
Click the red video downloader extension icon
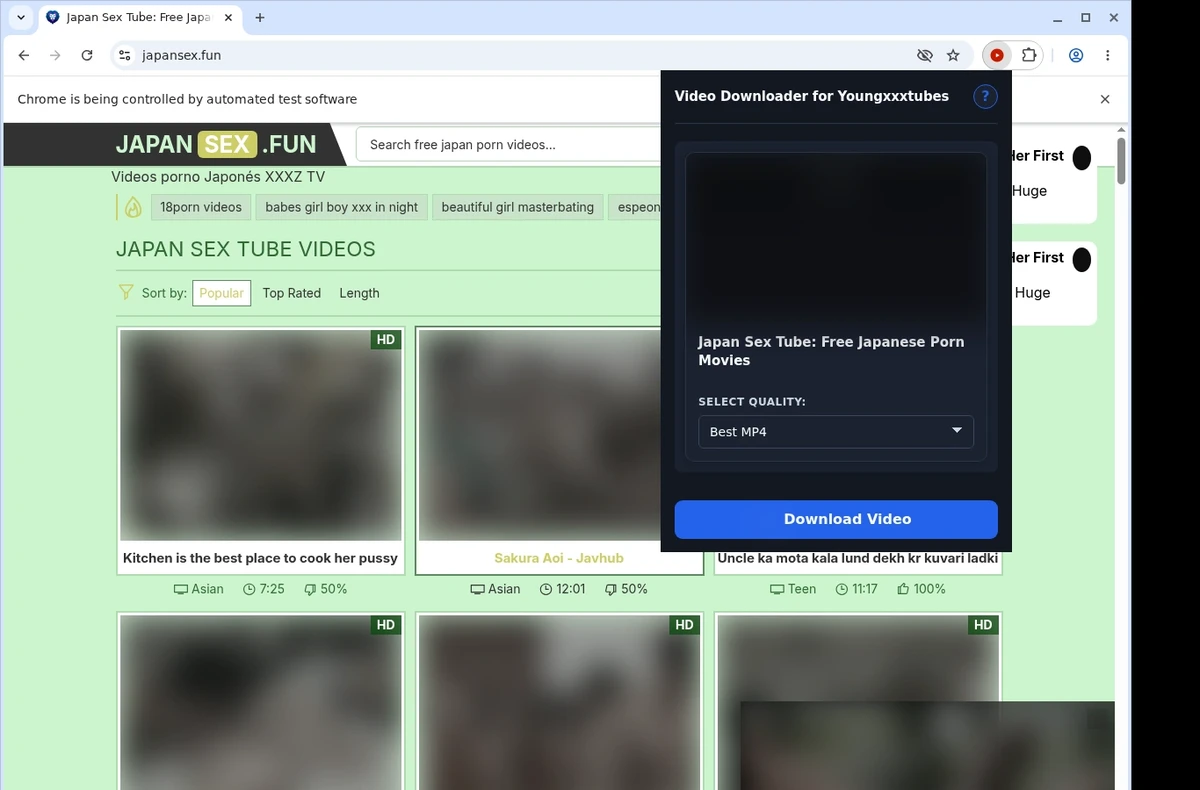997,56
